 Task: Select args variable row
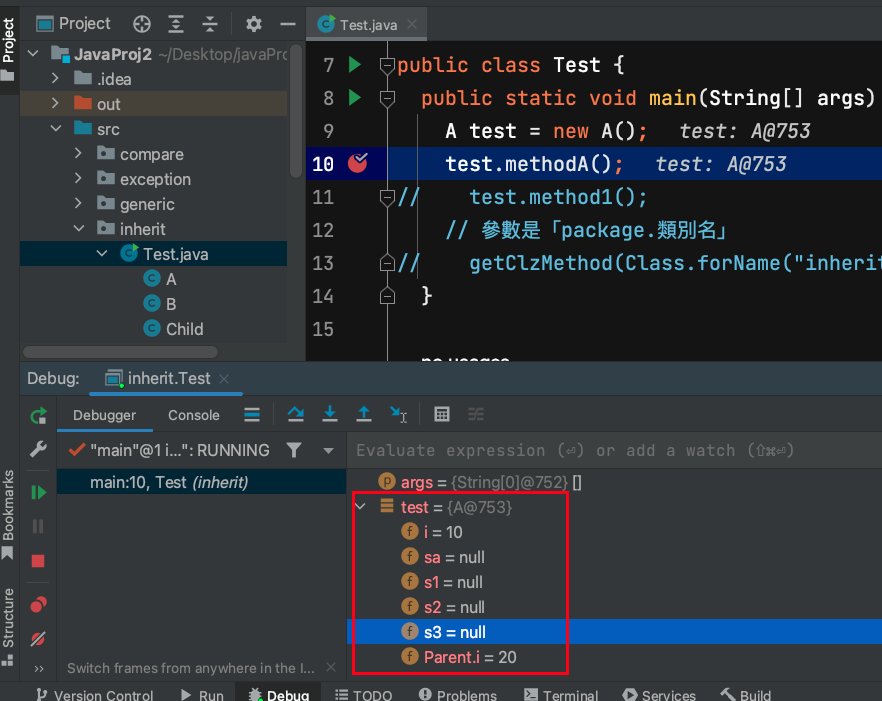coord(614,482)
